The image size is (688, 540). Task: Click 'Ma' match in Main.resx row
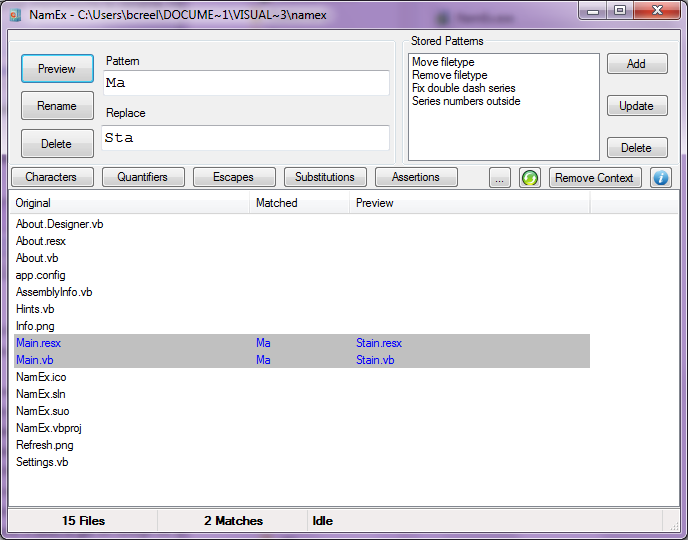click(x=263, y=343)
